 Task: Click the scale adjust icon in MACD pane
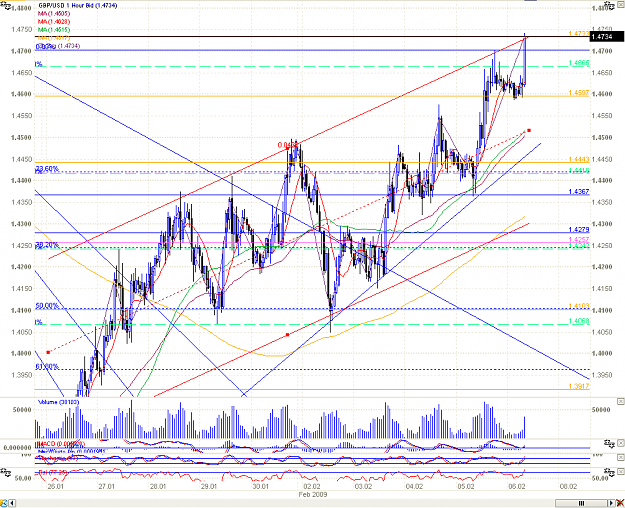[609, 443]
